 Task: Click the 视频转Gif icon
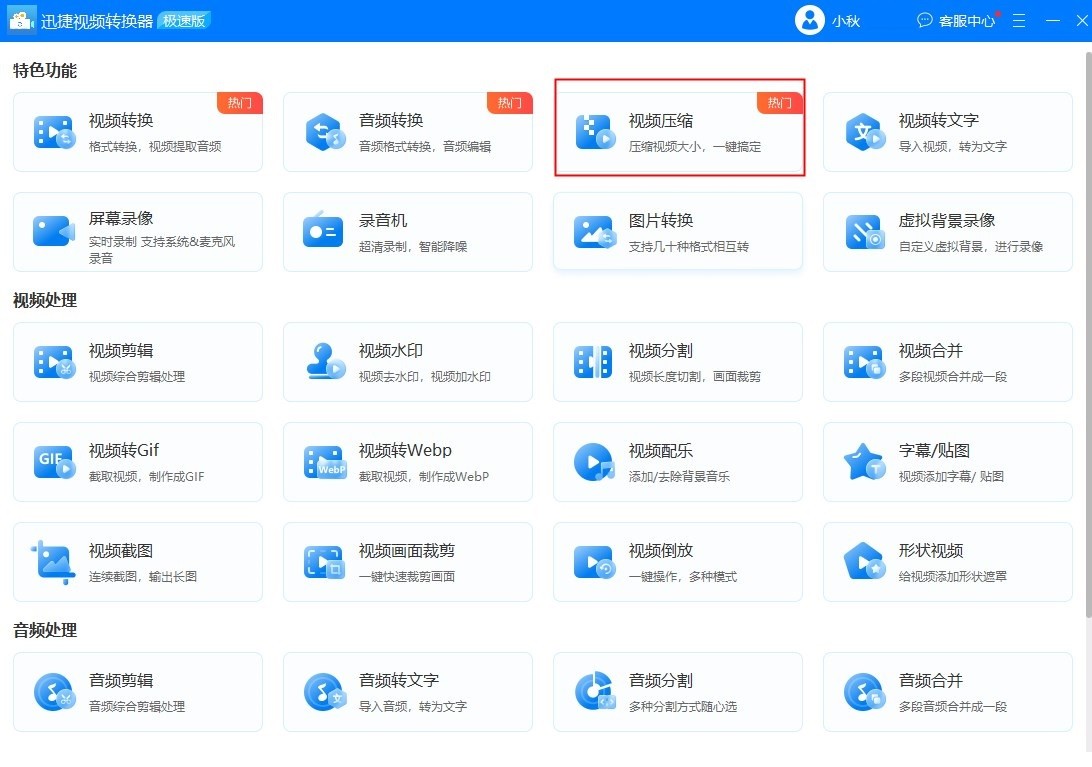(54, 462)
